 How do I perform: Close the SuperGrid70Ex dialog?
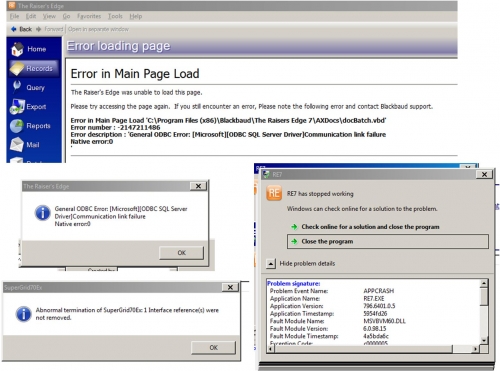230,287
